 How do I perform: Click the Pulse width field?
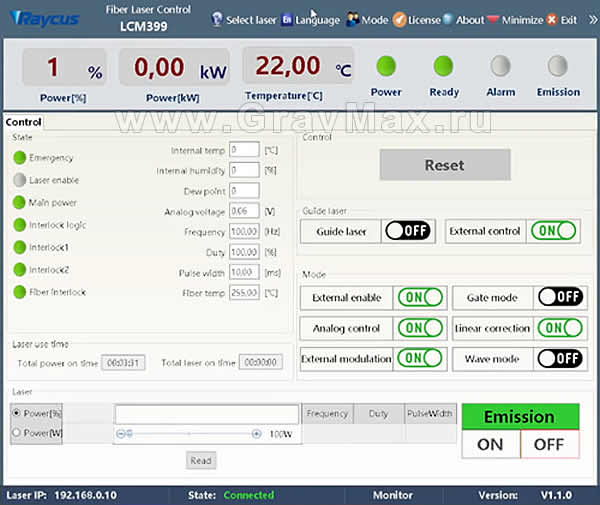pyautogui.click(x=245, y=272)
